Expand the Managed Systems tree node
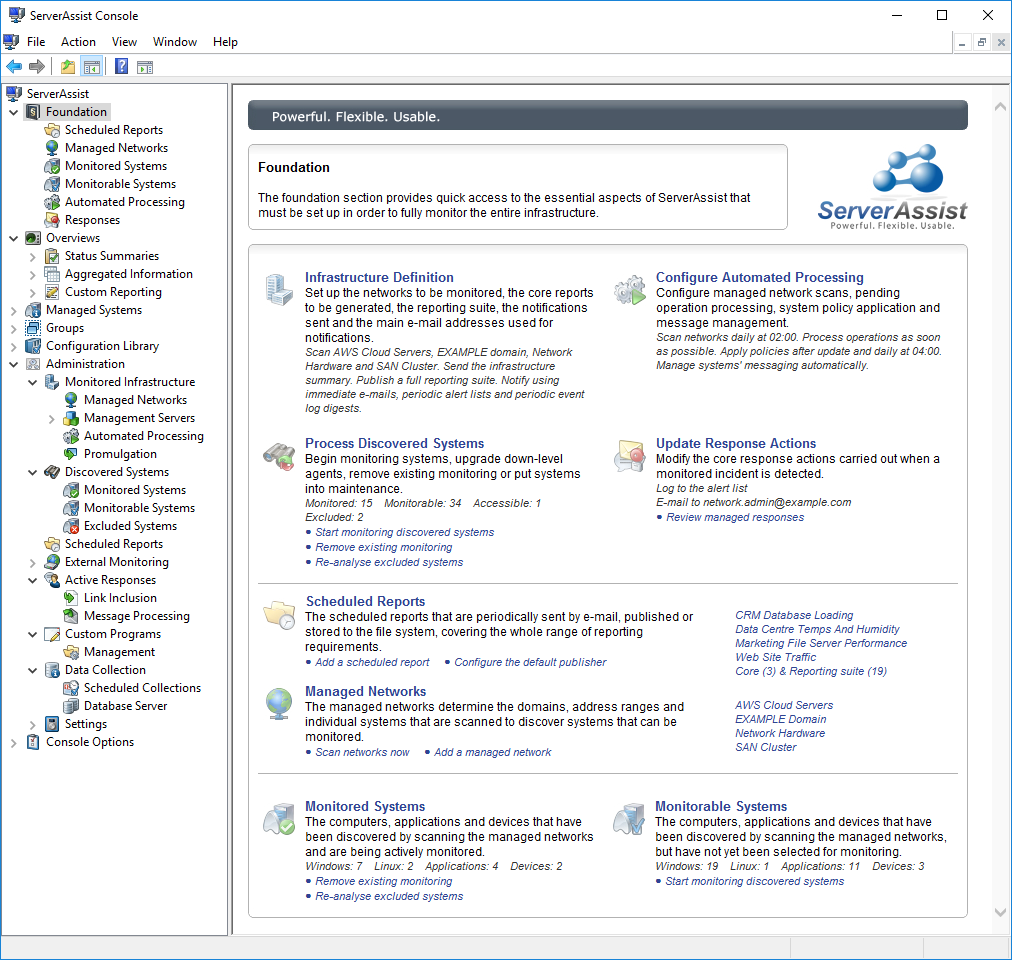The width and height of the screenshot is (1012, 960). tap(14, 311)
